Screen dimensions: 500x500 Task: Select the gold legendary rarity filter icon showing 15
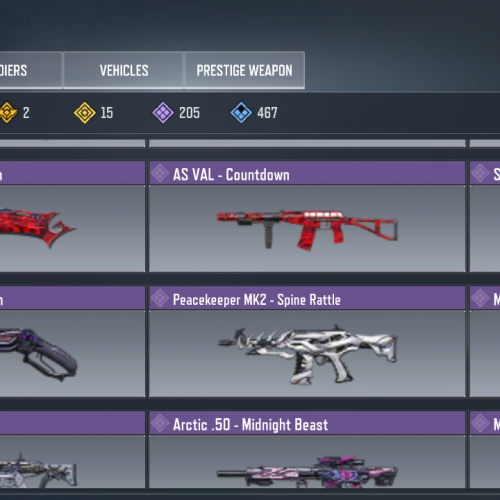click(85, 113)
